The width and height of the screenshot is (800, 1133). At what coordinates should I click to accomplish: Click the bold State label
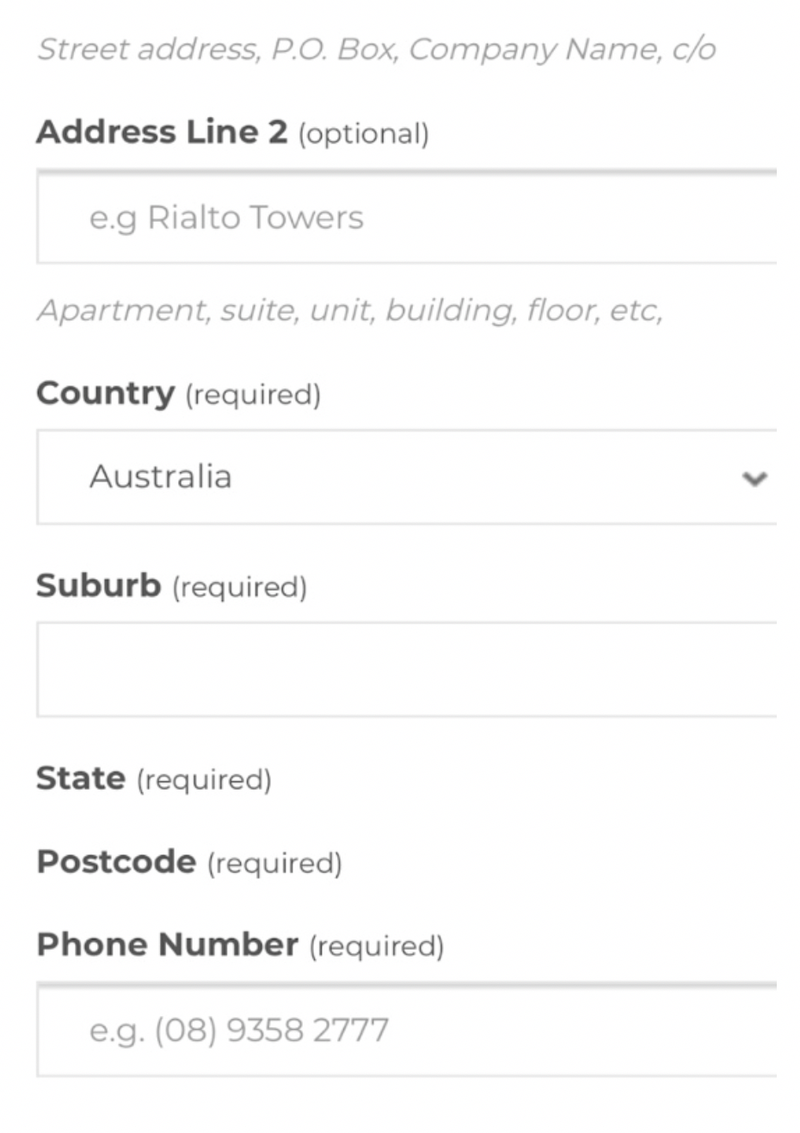tap(81, 778)
